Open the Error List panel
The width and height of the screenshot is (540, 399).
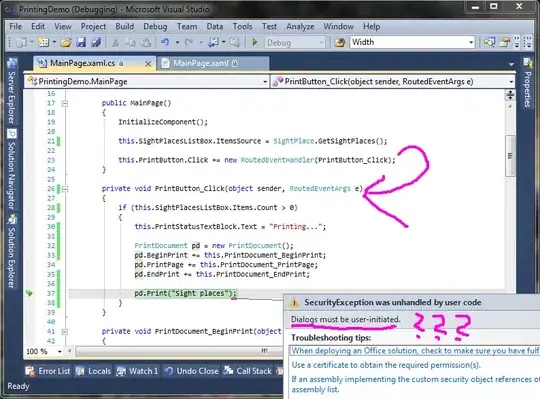click(48, 371)
